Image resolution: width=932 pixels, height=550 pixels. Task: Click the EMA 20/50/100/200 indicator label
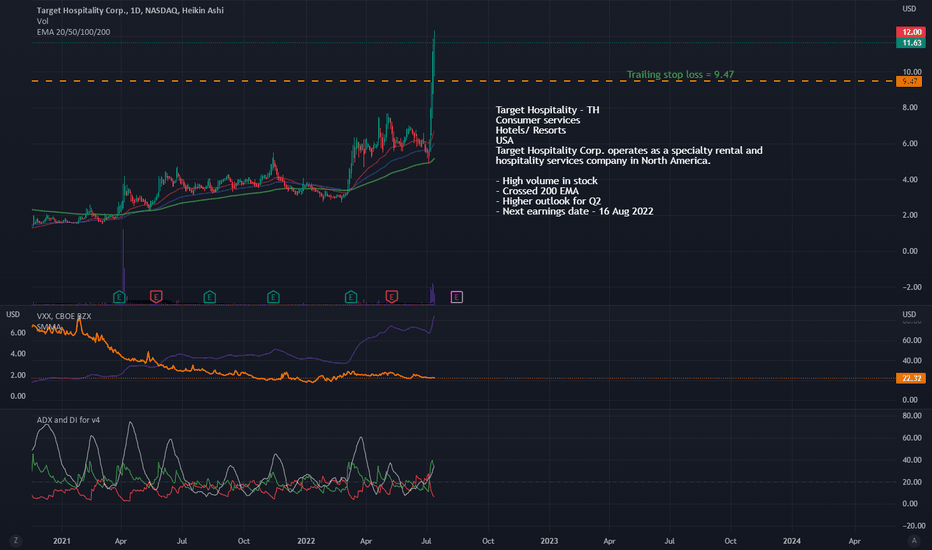[x=73, y=32]
